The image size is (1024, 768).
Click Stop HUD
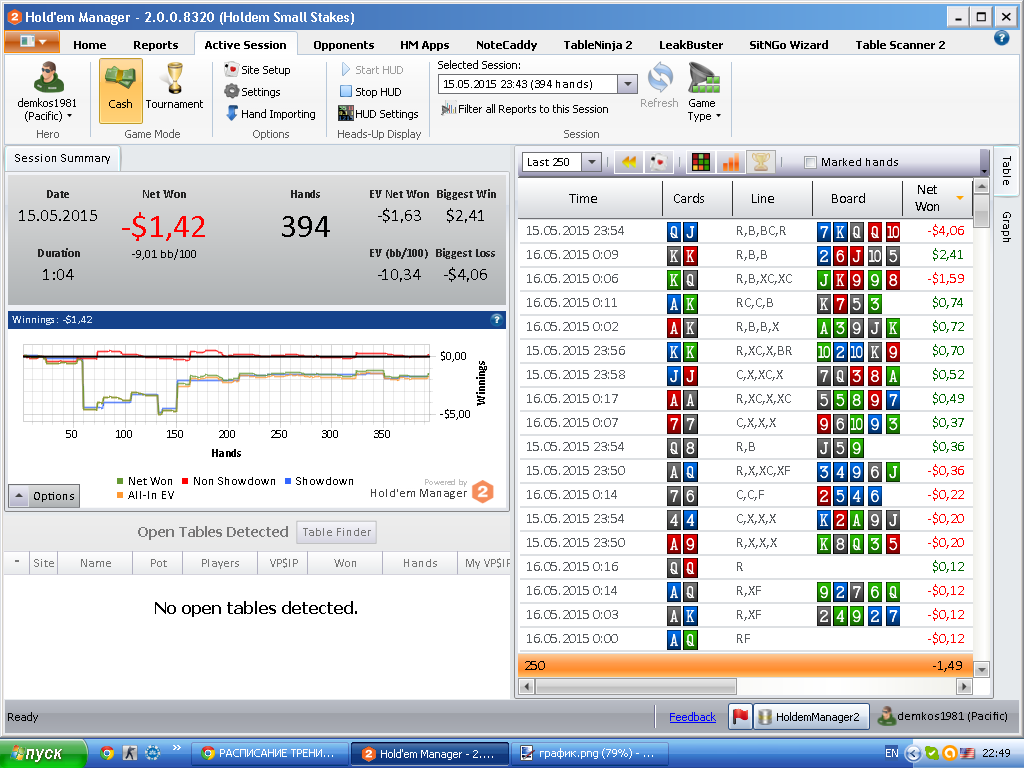370,92
